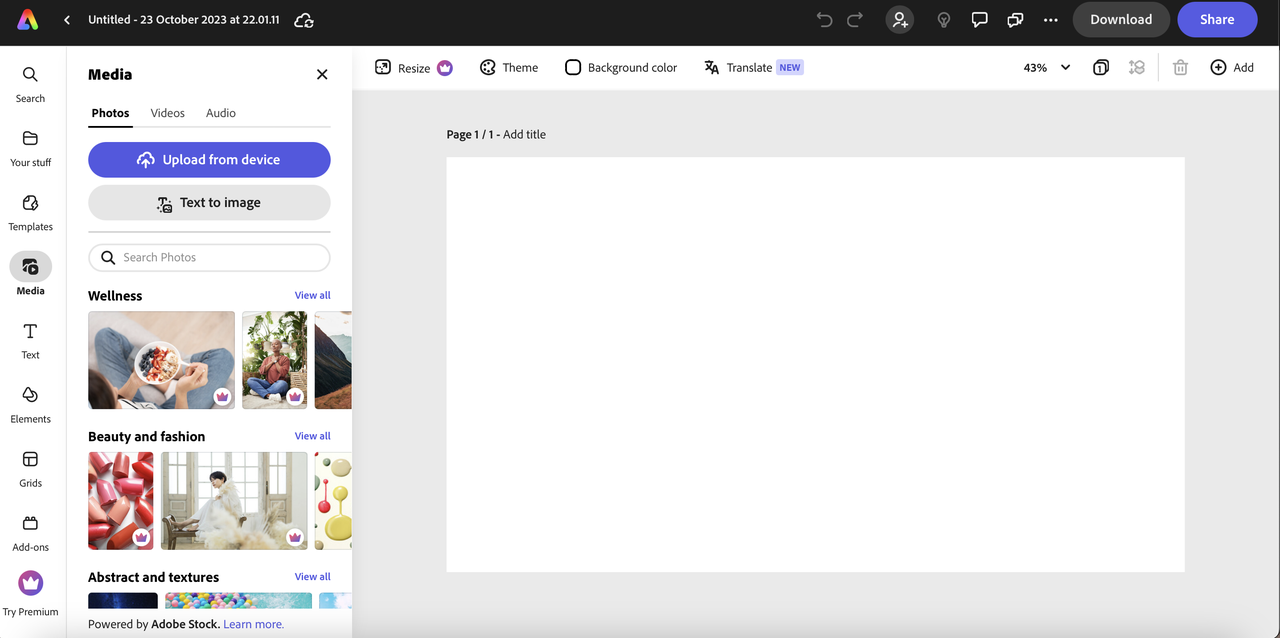Open the three-dot more options menu
This screenshot has width=1280, height=638.
click(x=1050, y=20)
